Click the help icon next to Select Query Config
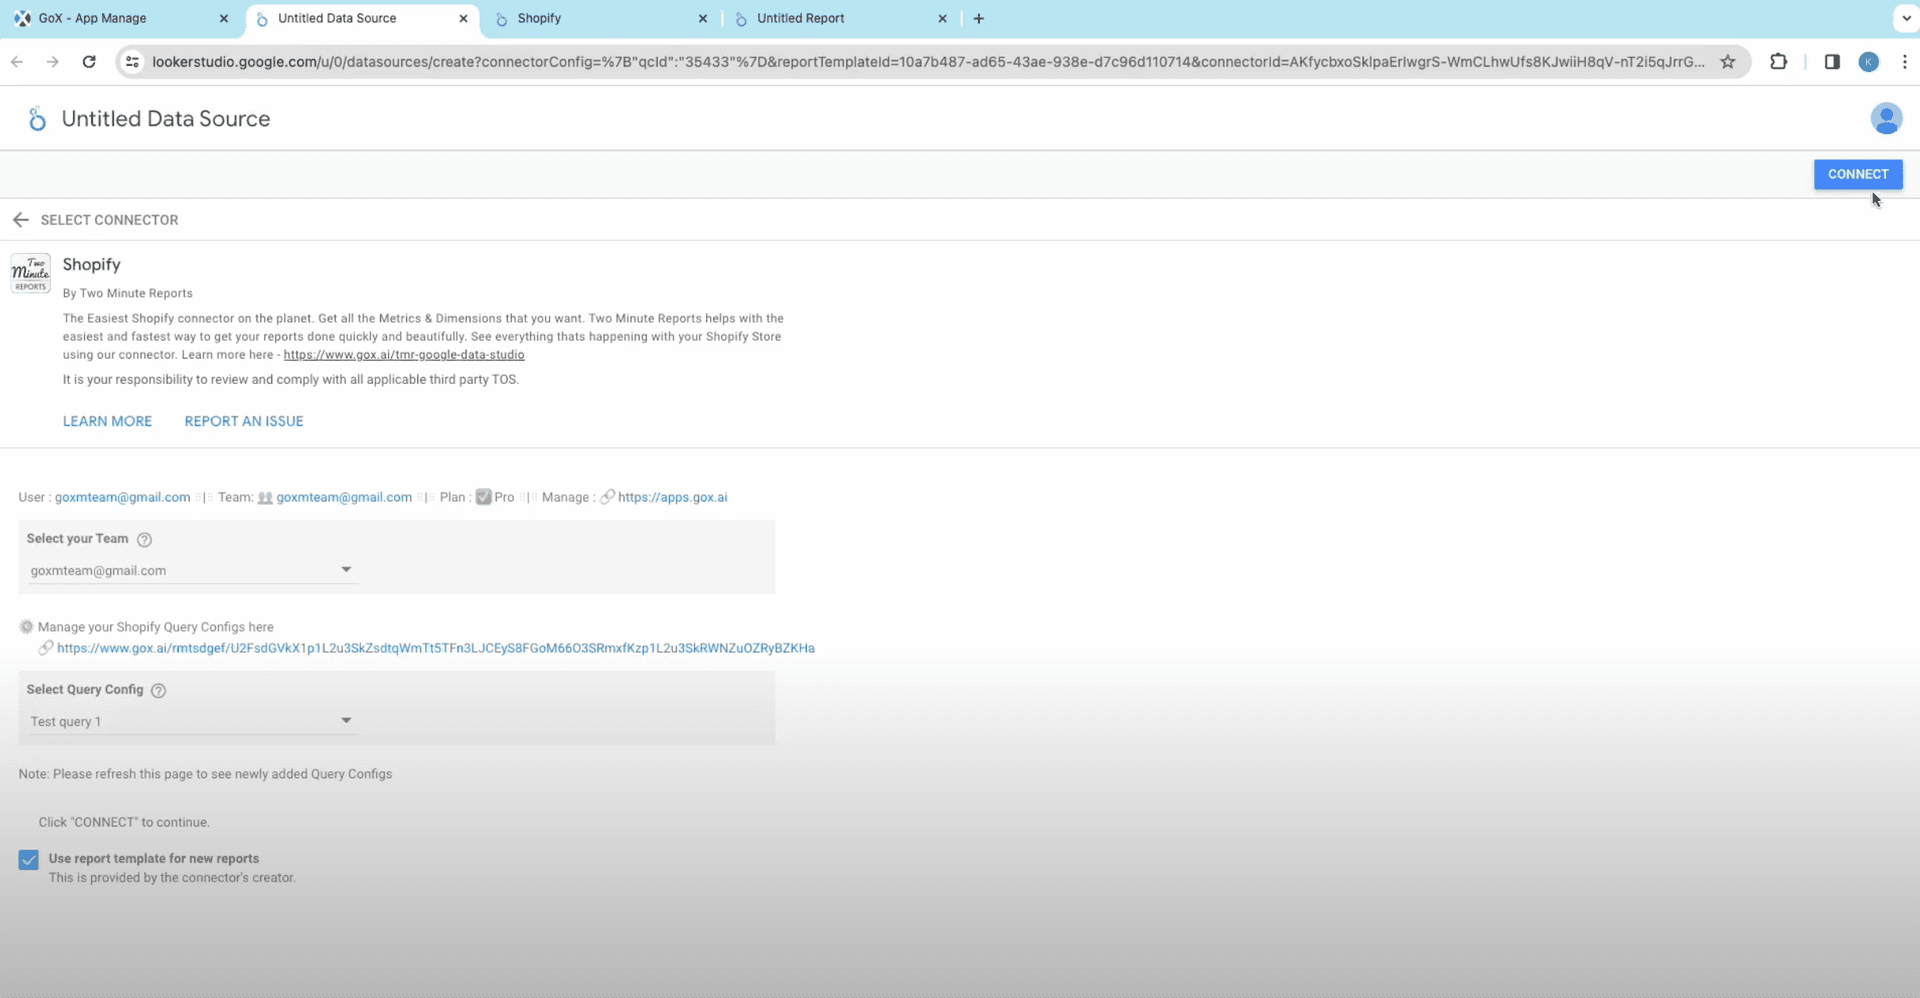1920x998 pixels. (x=158, y=691)
